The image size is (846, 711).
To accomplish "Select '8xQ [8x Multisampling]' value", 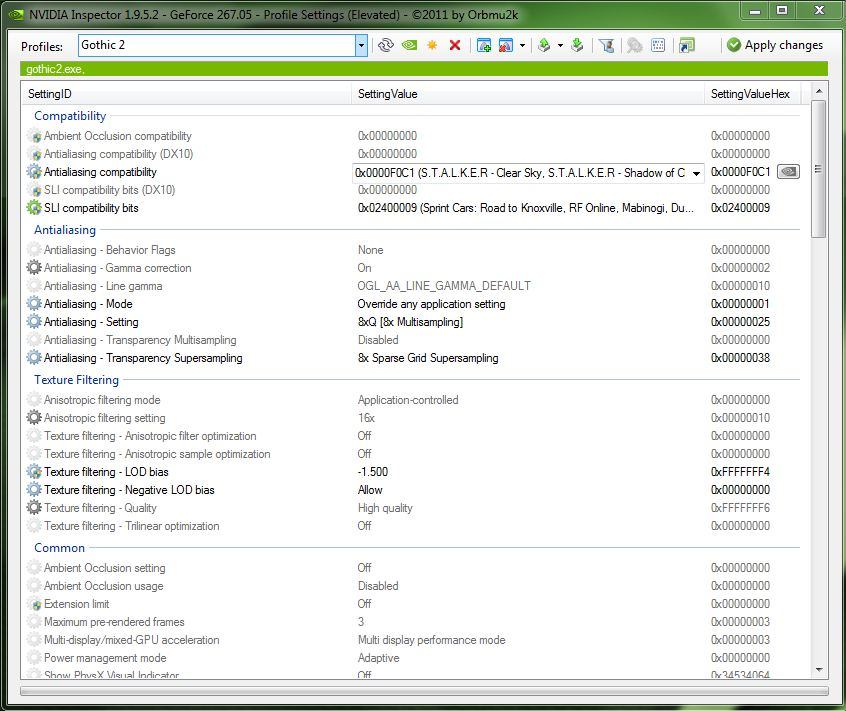I will pos(410,322).
